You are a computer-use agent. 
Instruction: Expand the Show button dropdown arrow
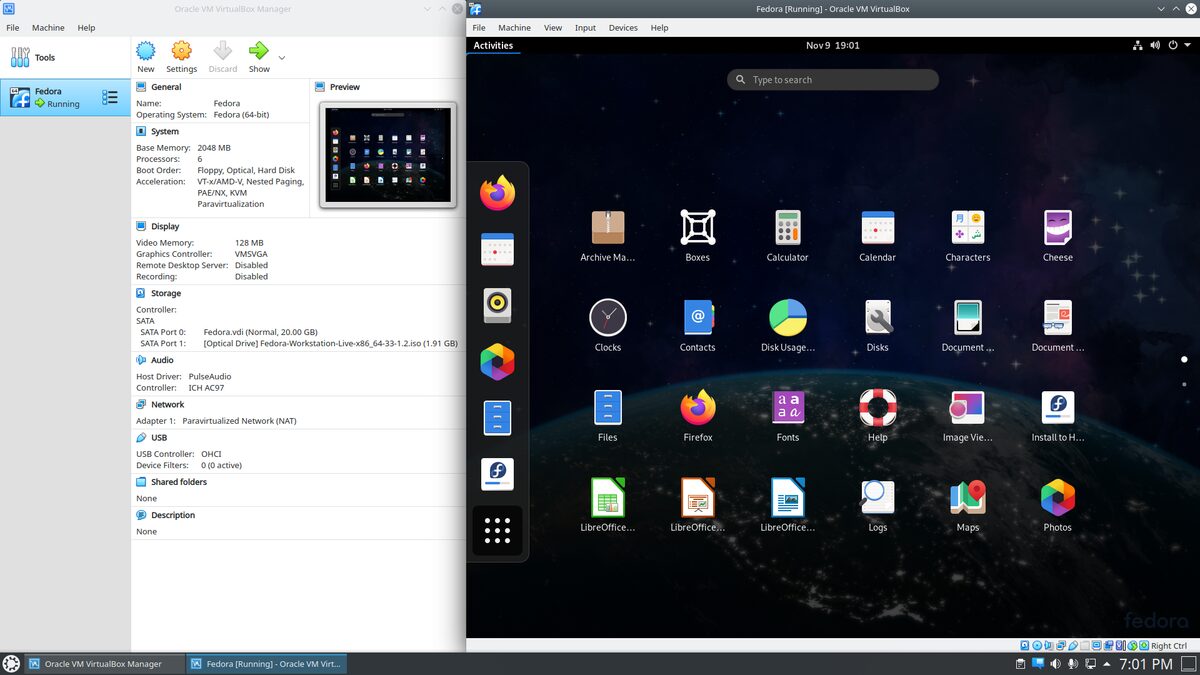(x=282, y=58)
